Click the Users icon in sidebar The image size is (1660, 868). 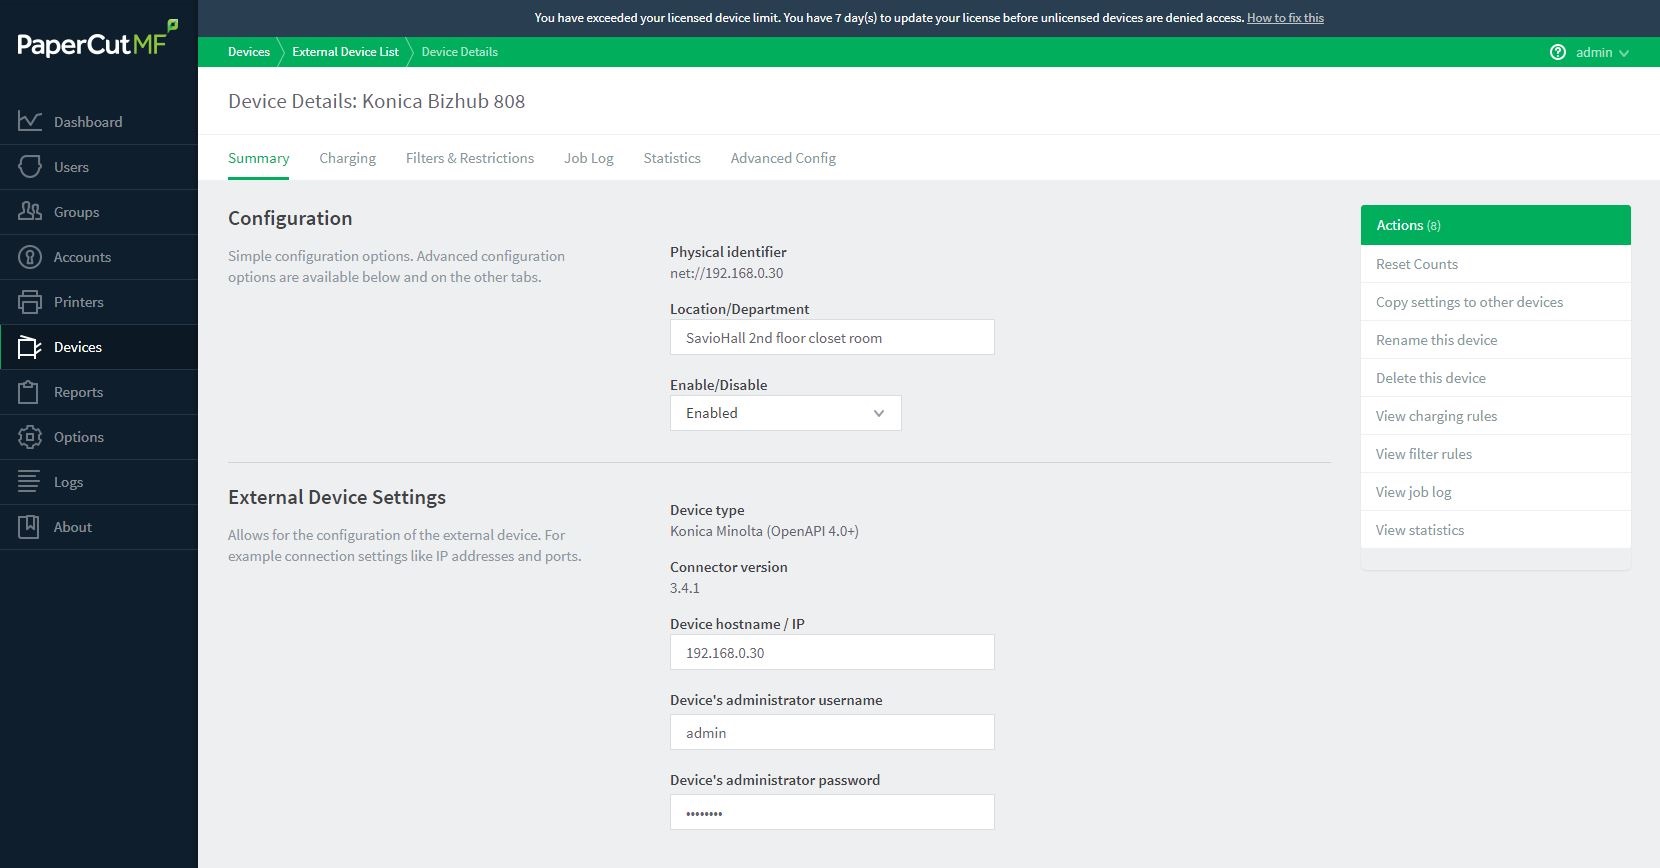pos(30,166)
